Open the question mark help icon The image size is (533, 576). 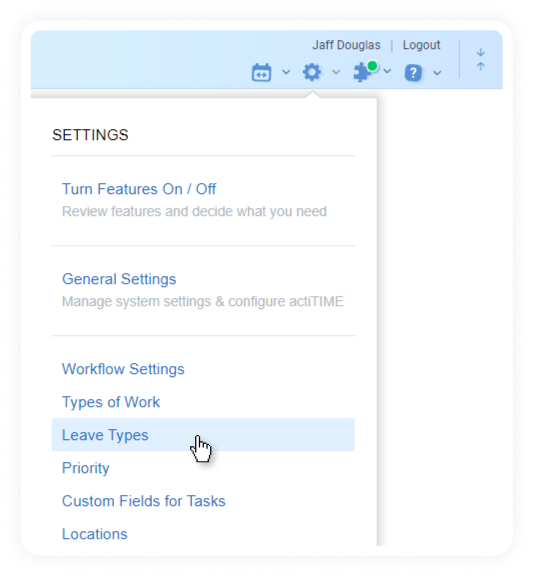[413, 72]
